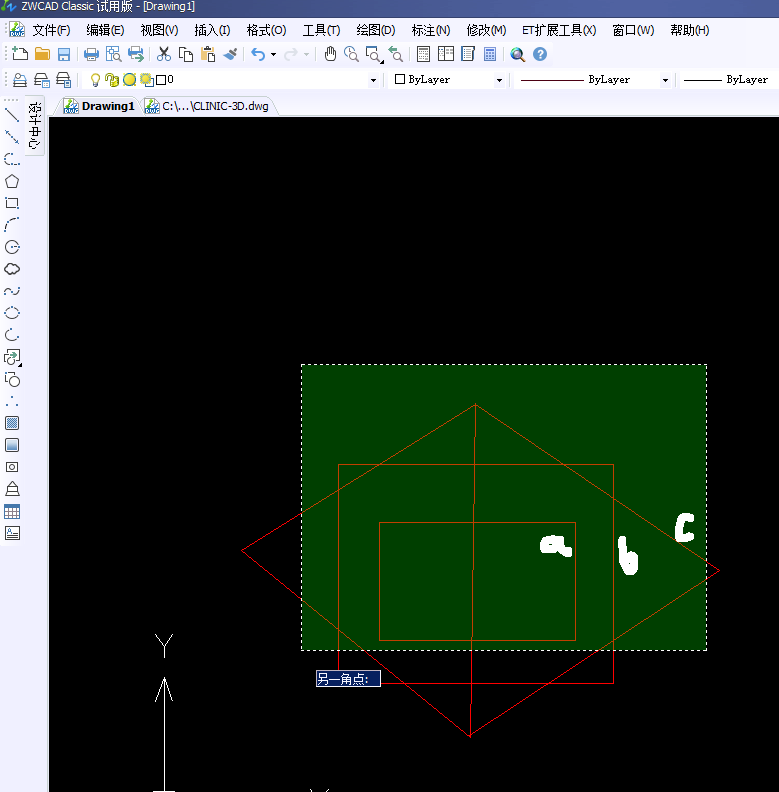Select the Revision Cloud tool
The image size is (779, 792).
click(12, 269)
